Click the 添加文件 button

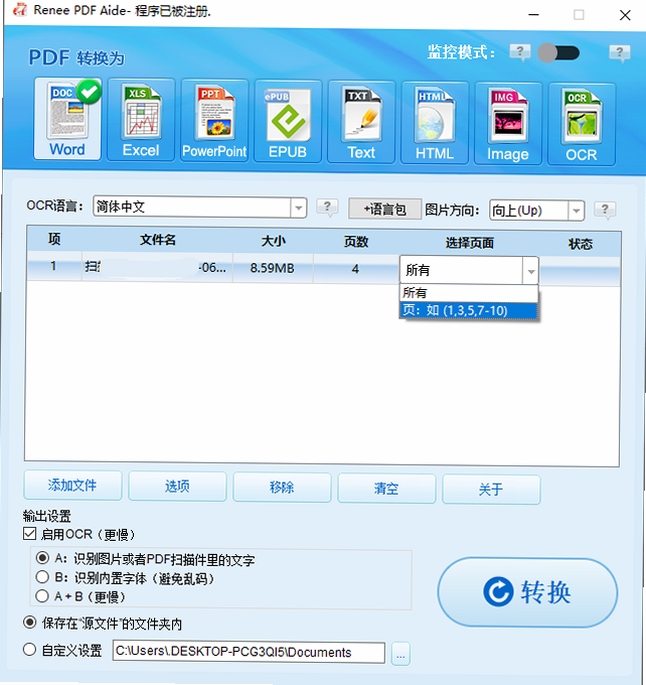[73, 485]
